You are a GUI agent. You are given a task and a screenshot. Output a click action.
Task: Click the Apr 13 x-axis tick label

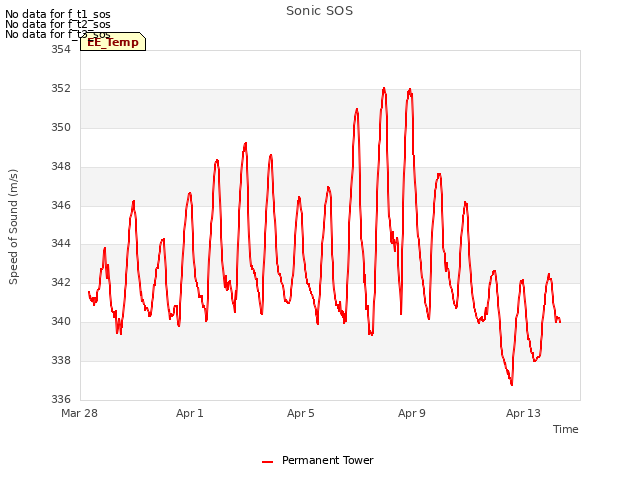click(x=523, y=413)
